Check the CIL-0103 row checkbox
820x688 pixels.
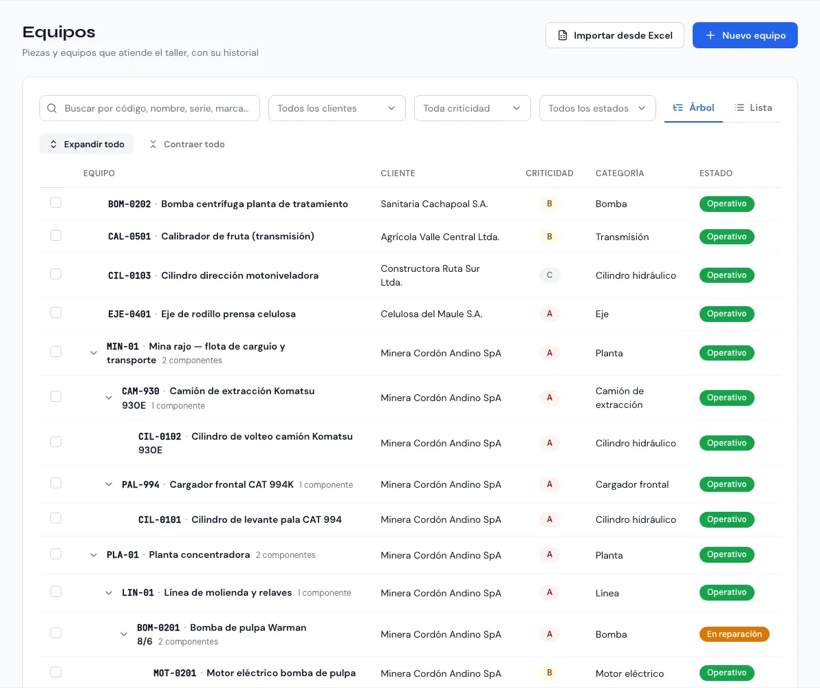click(55, 274)
